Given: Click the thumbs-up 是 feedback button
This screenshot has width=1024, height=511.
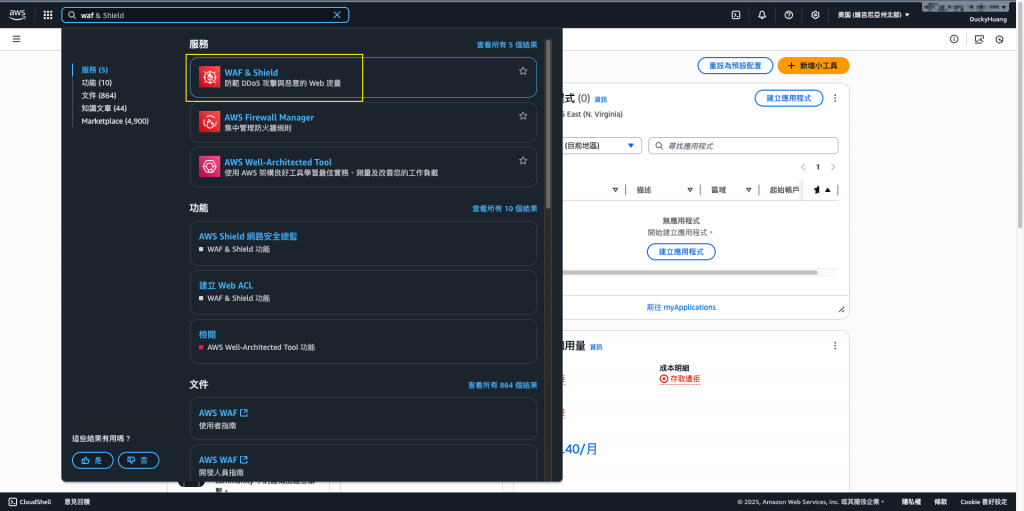Looking at the screenshot, I should click(x=93, y=460).
